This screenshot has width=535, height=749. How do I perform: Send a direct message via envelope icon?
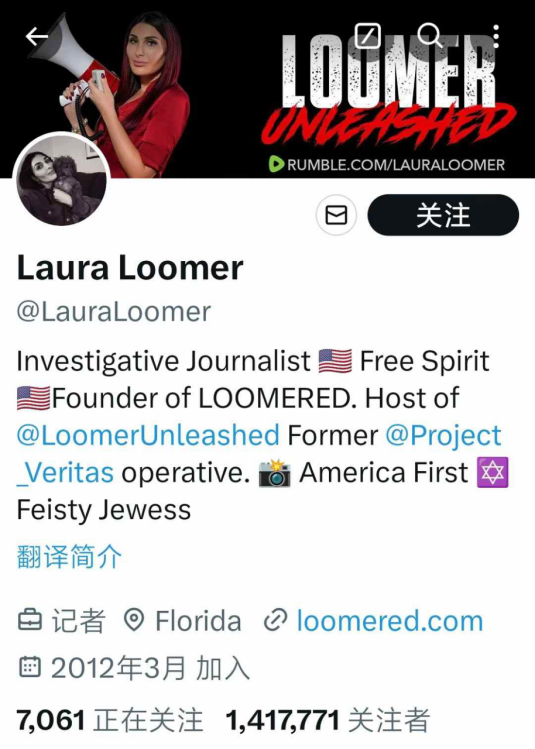(336, 215)
